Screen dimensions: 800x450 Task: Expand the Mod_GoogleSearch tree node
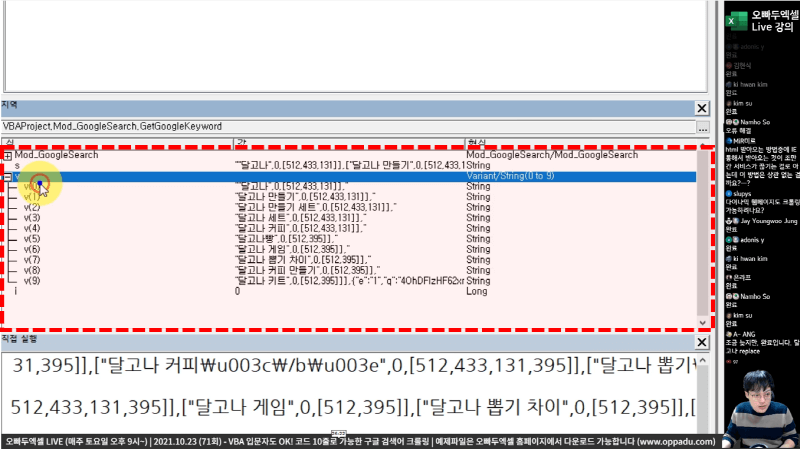coord(8,155)
